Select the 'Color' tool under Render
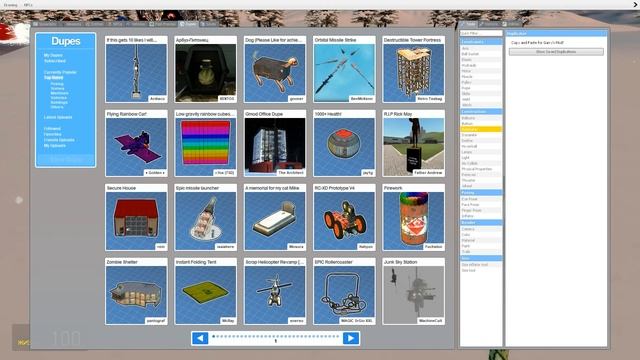Screen dimensions: 640x360 click(x=481, y=235)
